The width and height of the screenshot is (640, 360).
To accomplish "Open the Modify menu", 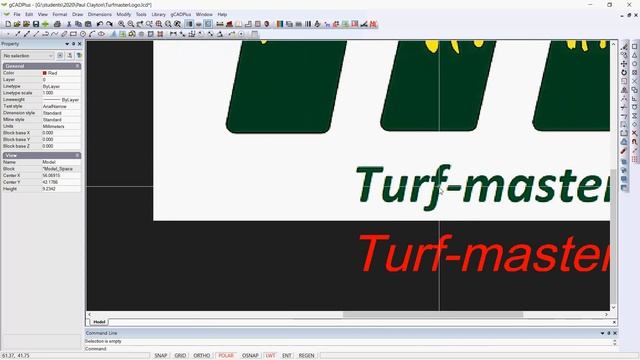I will [x=124, y=14].
